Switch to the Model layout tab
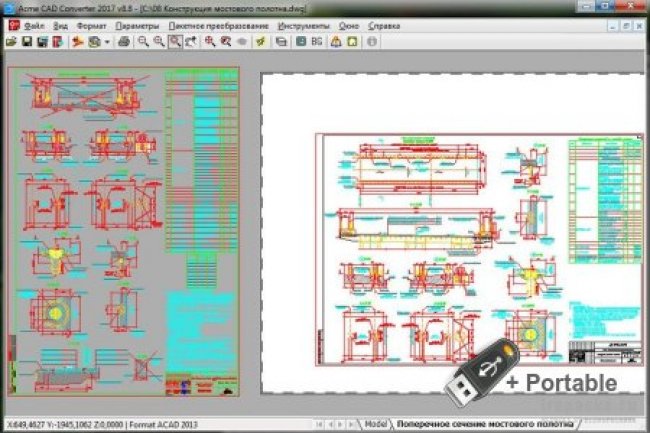The image size is (650, 433). point(376,424)
